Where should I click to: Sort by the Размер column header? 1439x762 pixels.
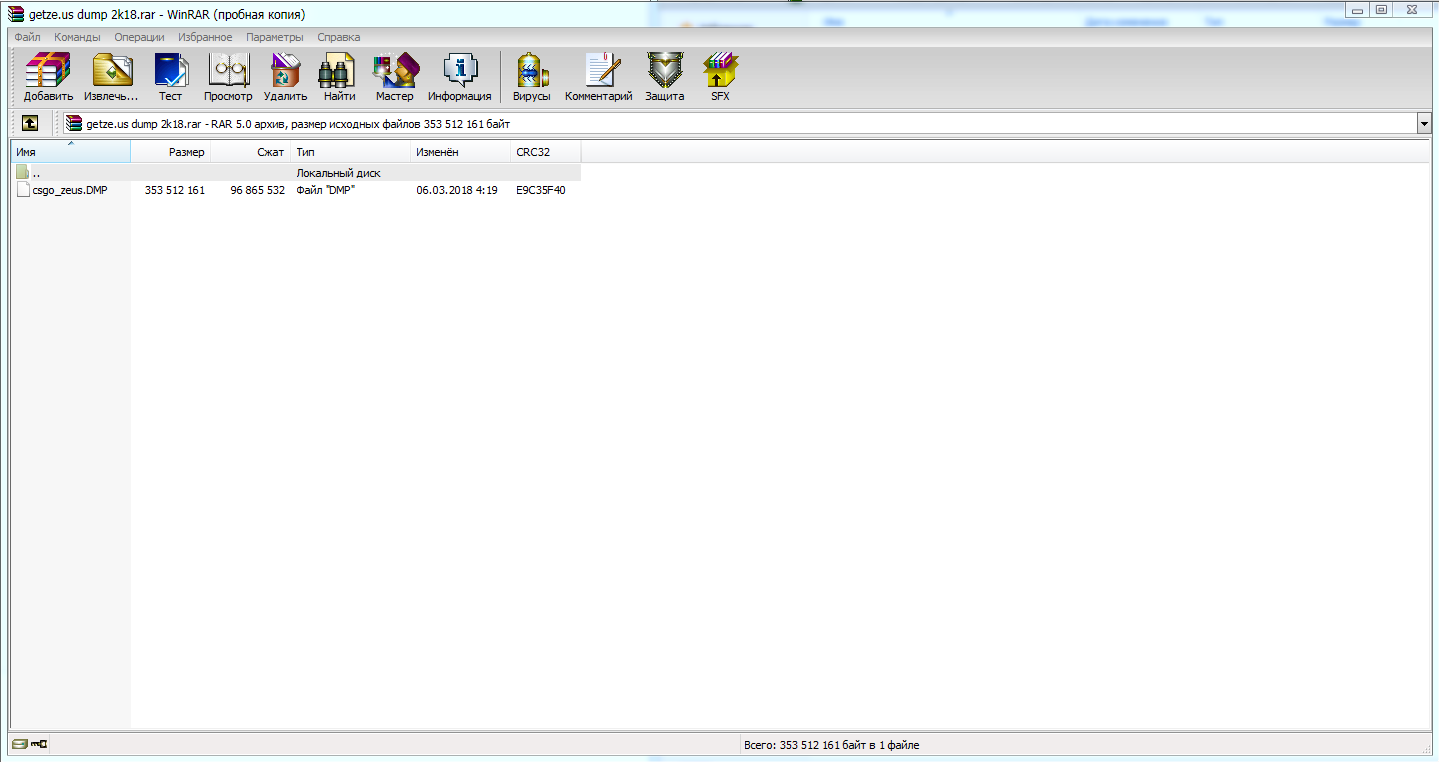point(171,152)
